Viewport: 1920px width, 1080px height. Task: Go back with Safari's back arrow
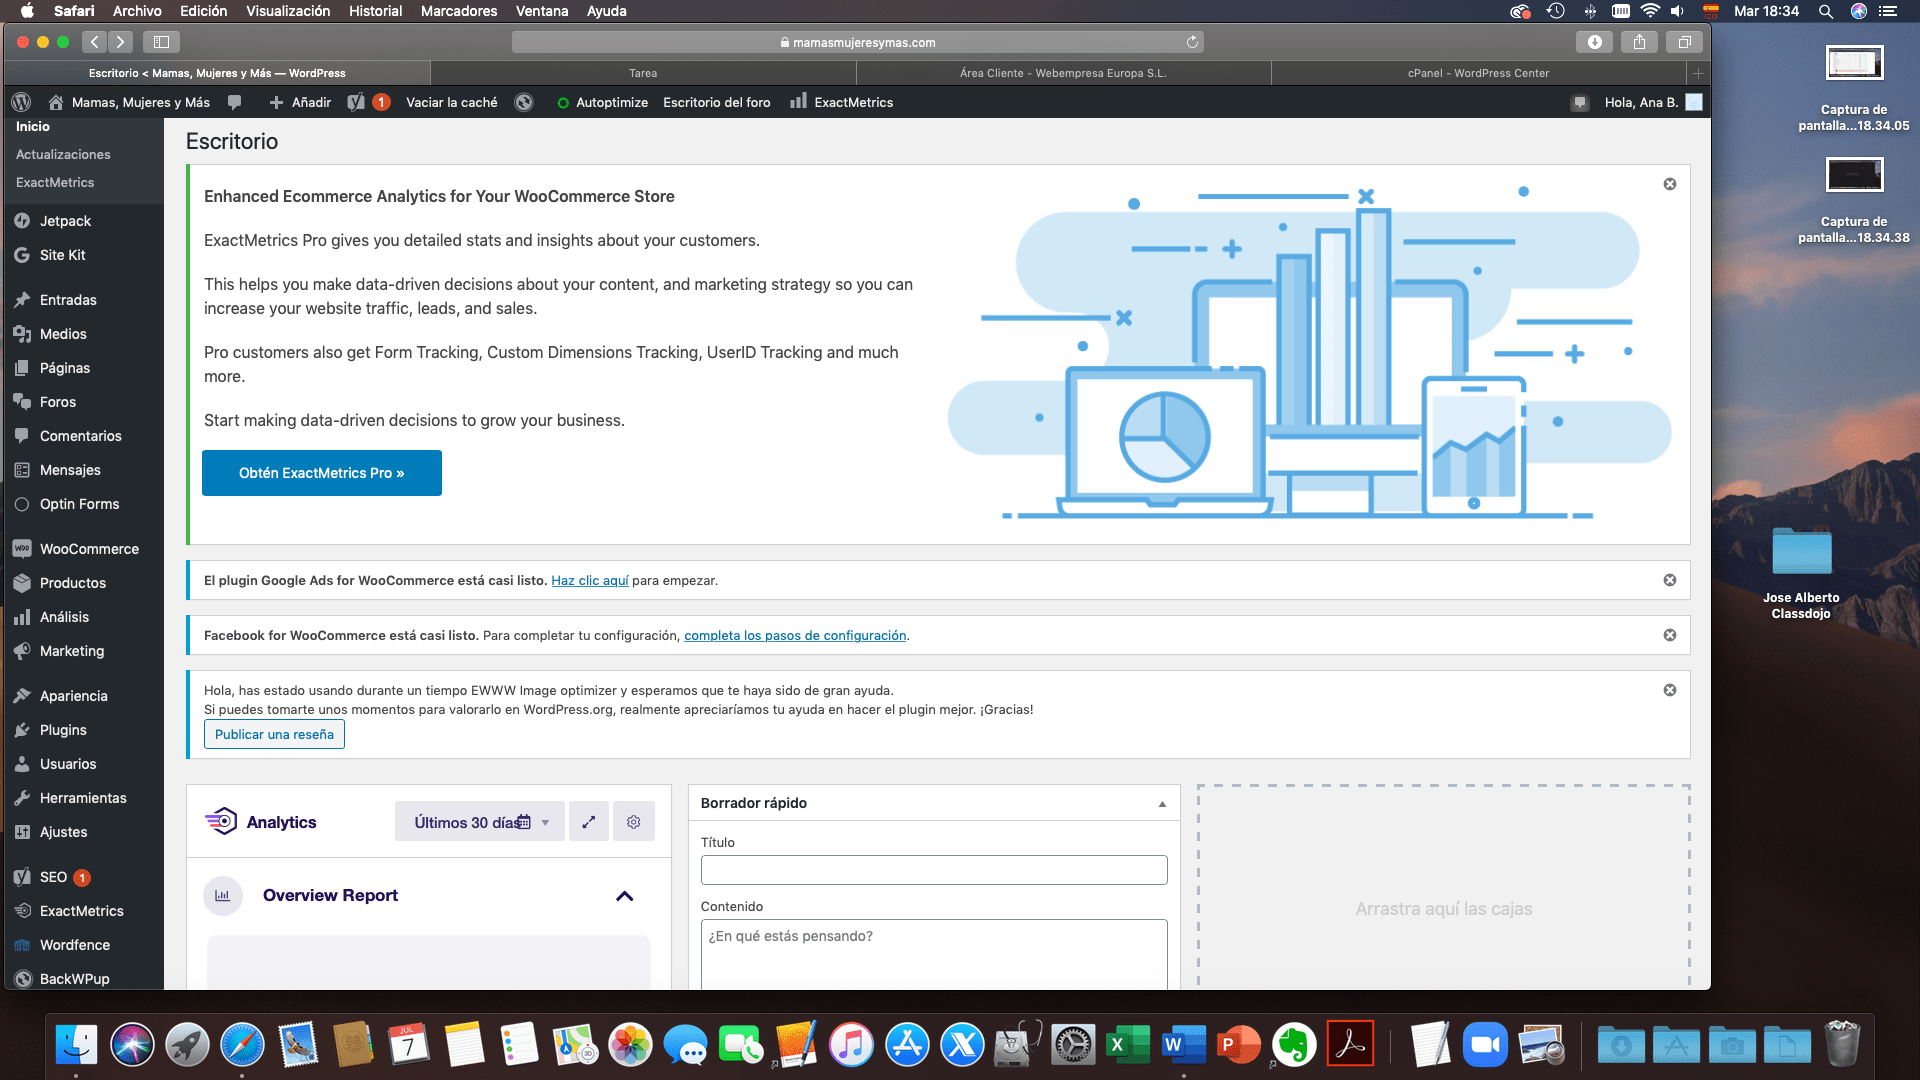tap(94, 42)
